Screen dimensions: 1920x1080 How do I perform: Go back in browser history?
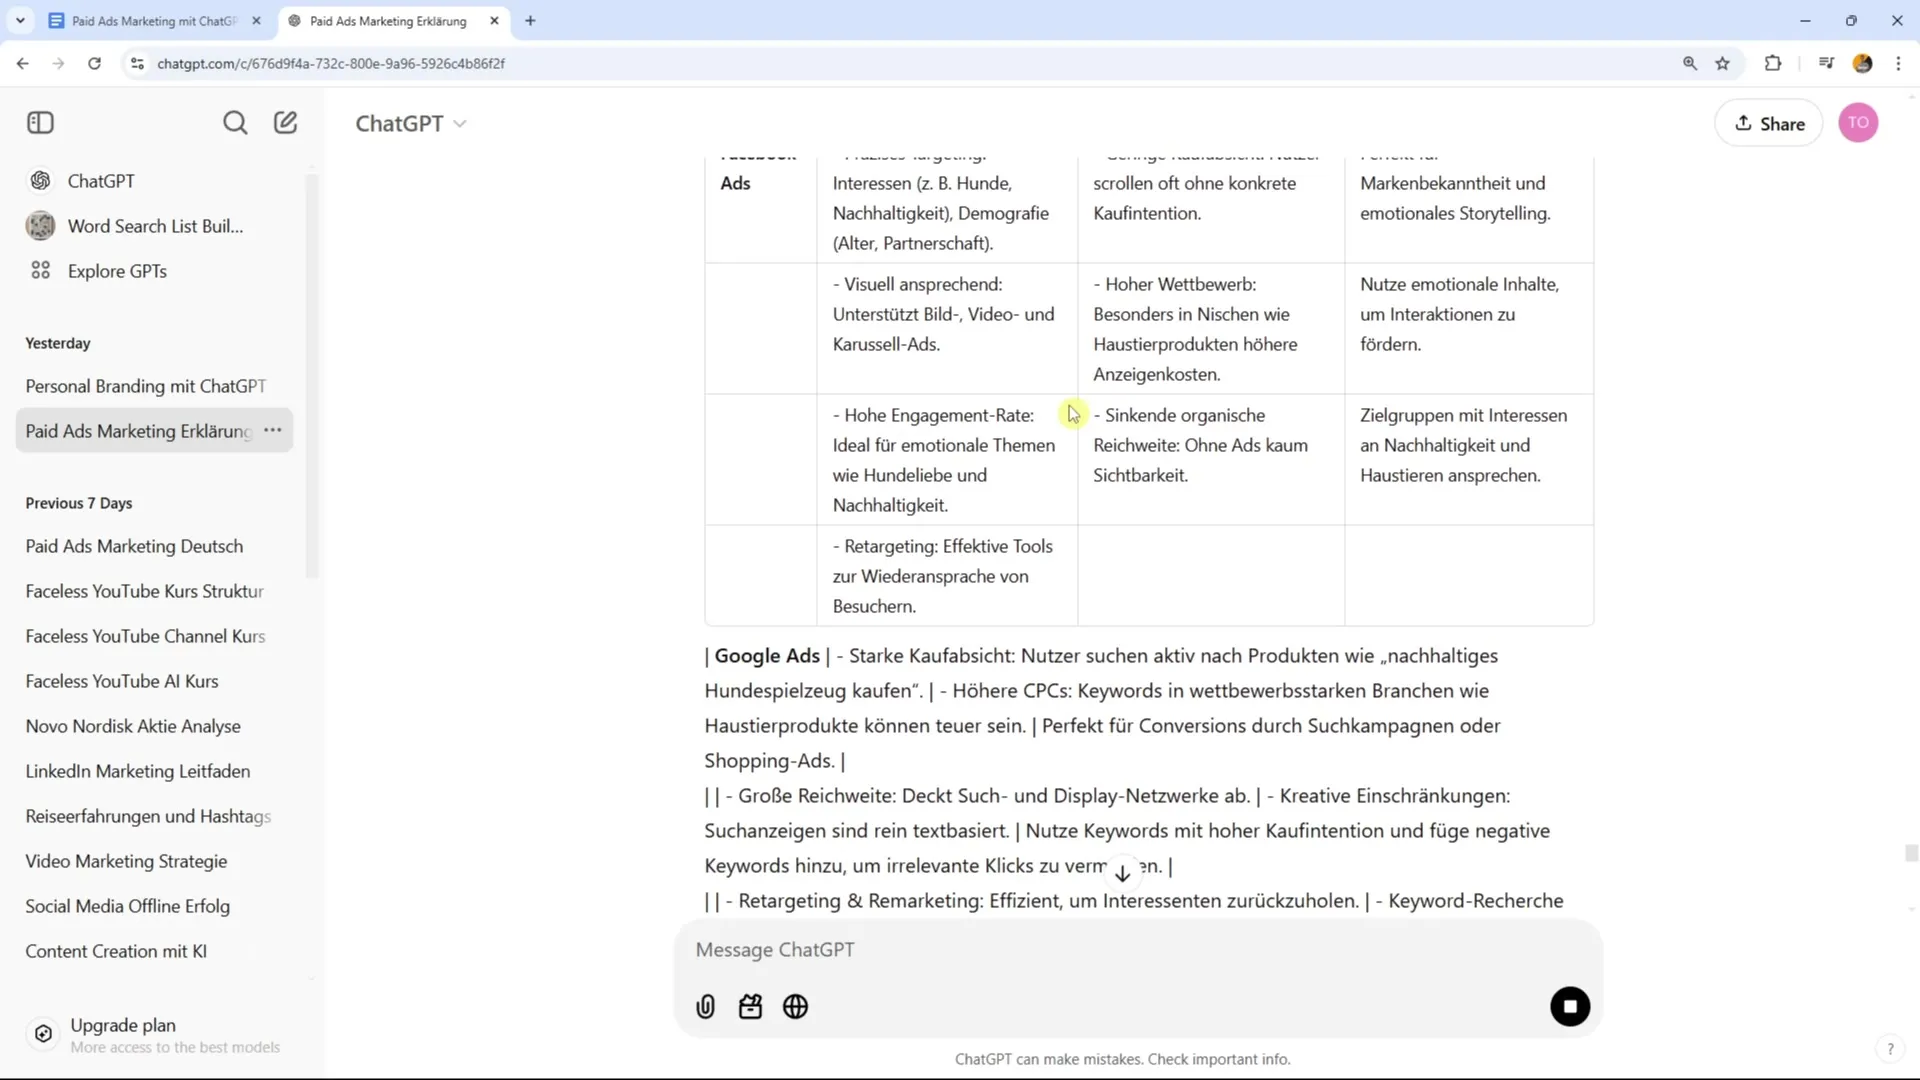(22, 63)
